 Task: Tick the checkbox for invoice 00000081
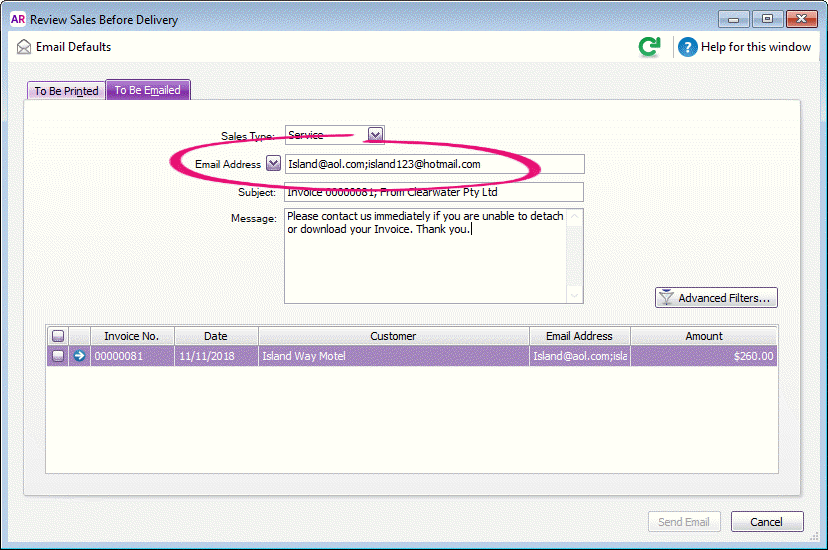pyautogui.click(x=58, y=356)
